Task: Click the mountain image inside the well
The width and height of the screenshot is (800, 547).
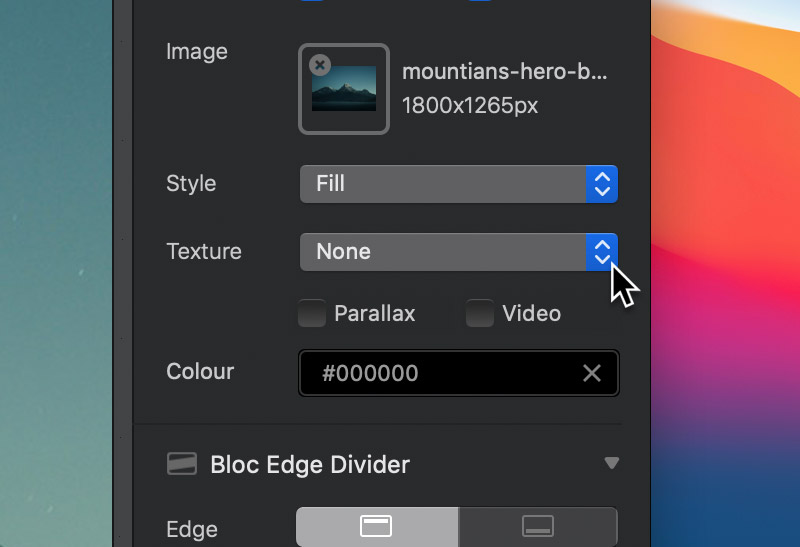Action: point(344,89)
